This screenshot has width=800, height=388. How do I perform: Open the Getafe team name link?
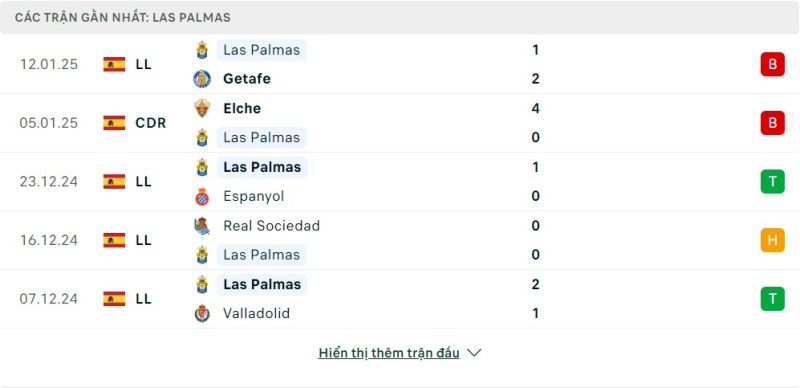pos(247,79)
